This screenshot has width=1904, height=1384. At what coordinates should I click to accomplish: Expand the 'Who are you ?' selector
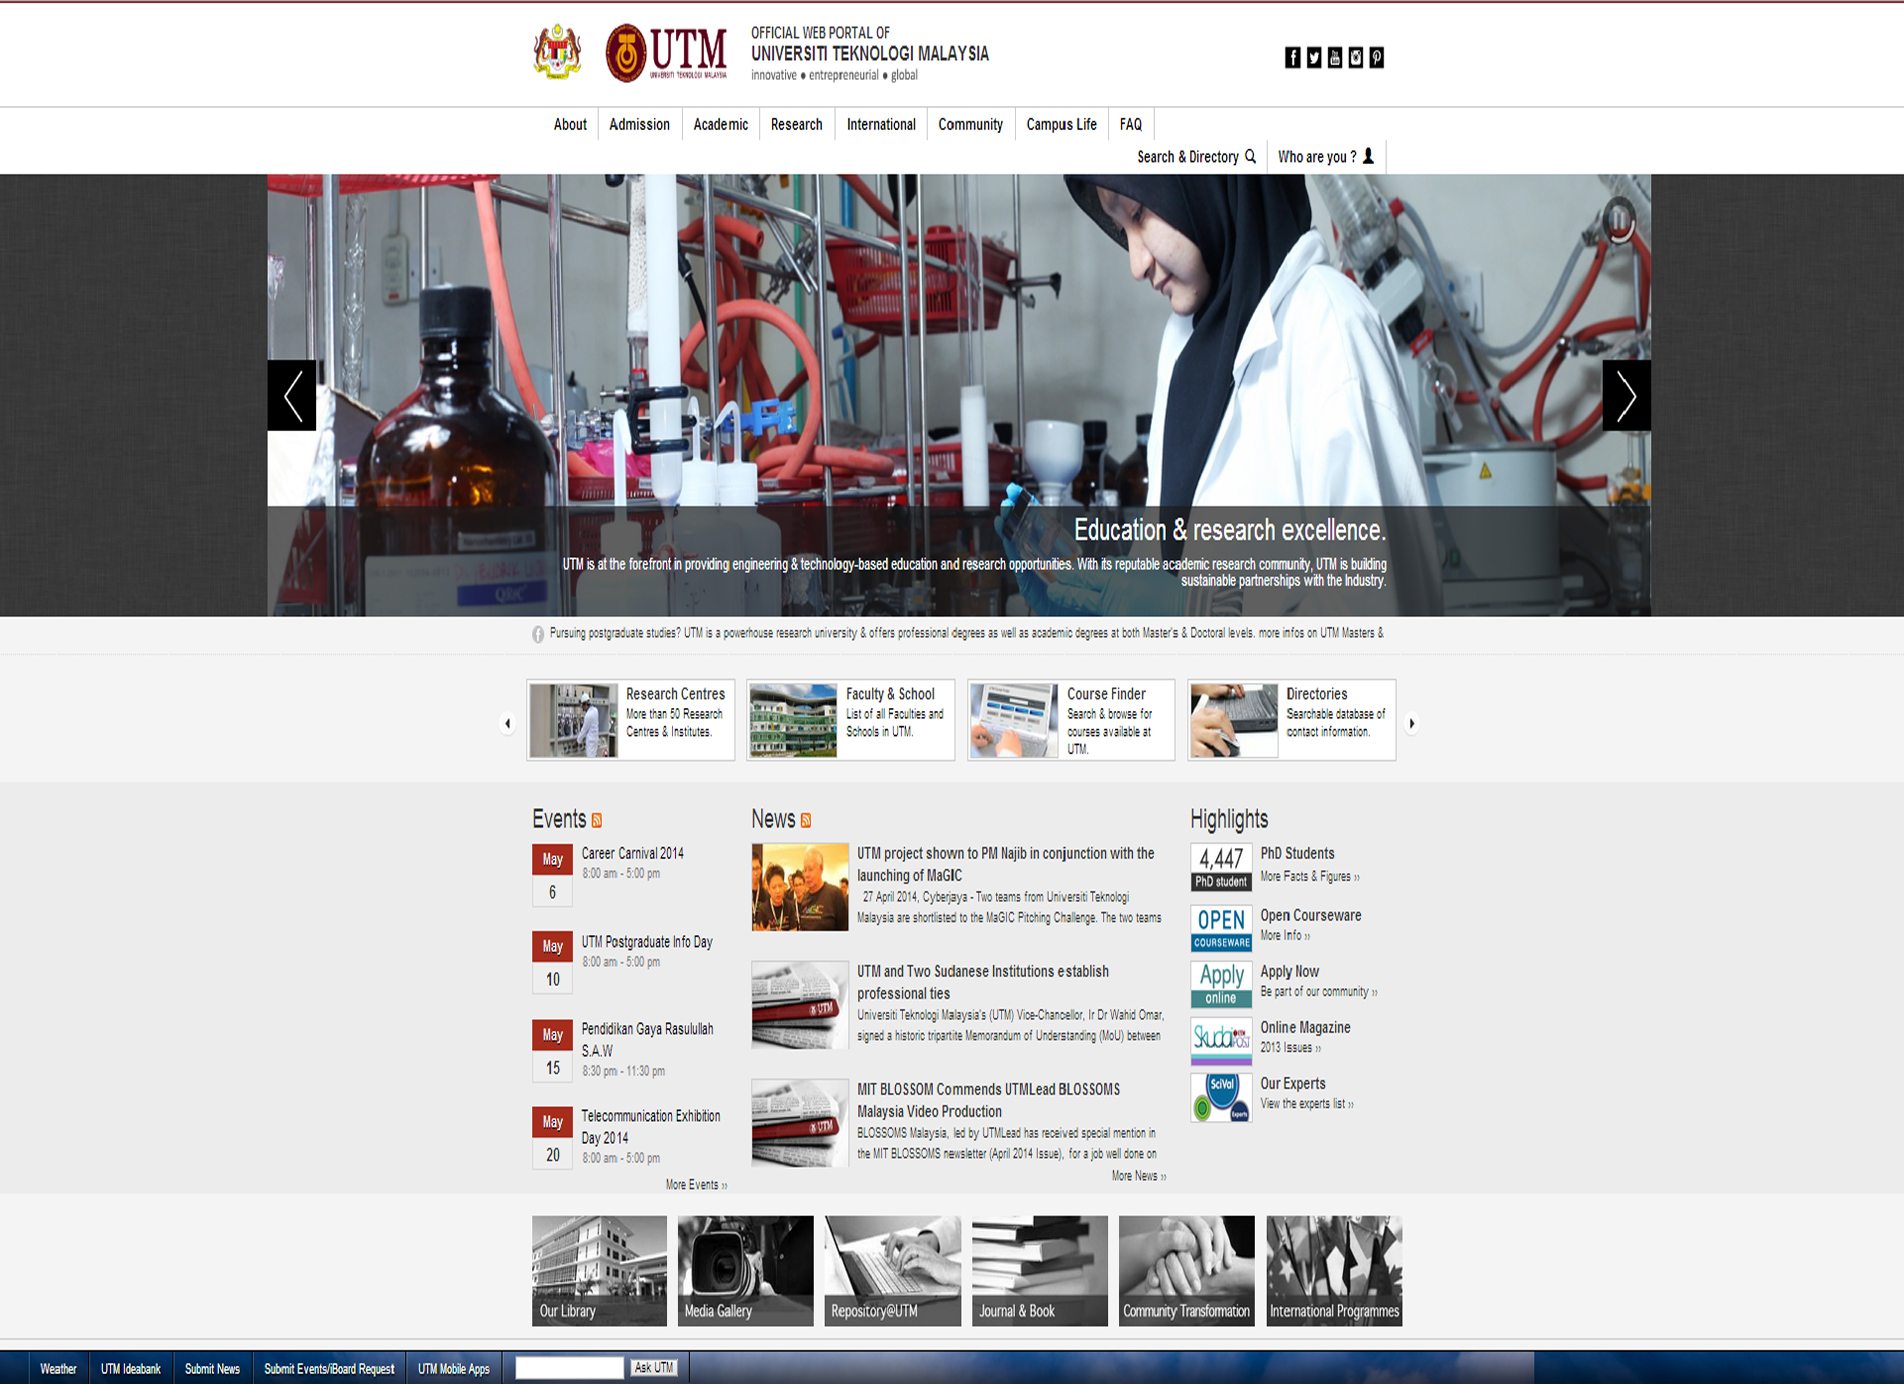coord(1326,157)
